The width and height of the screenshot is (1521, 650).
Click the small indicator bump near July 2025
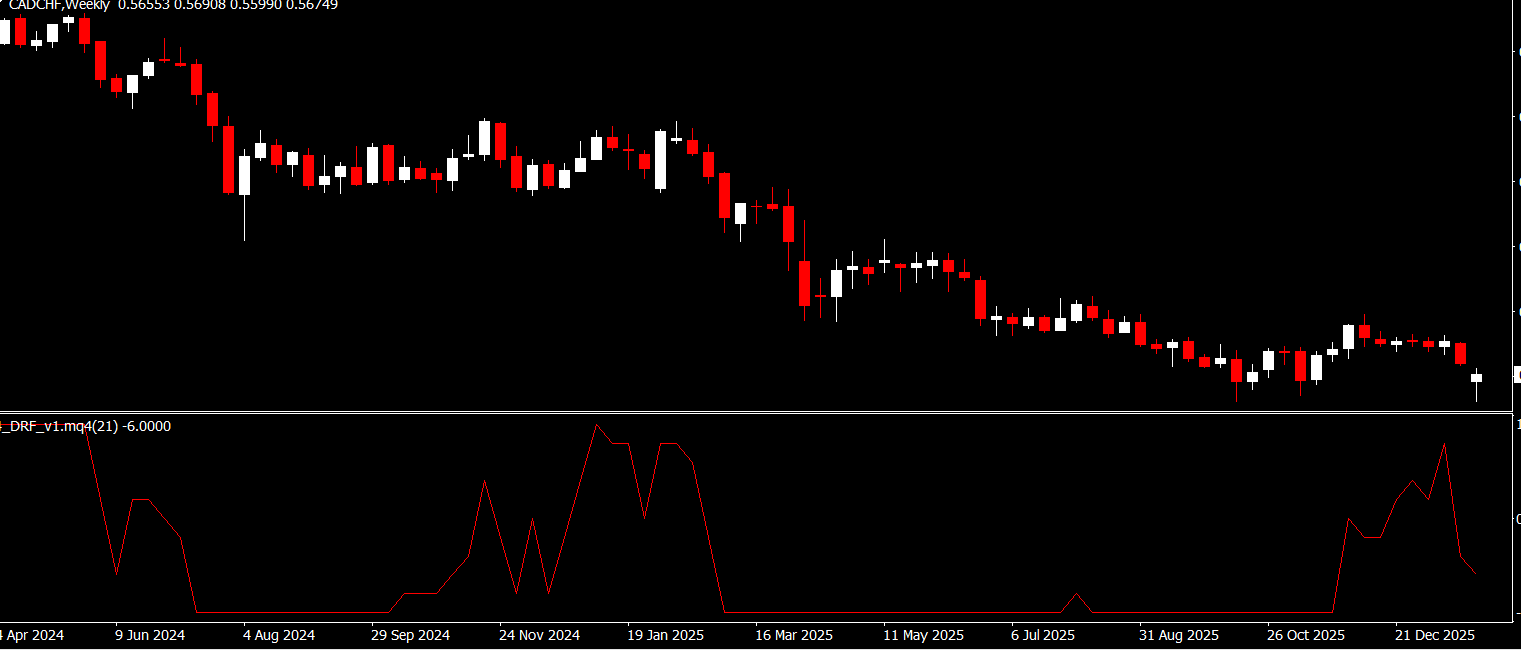click(x=1076, y=594)
